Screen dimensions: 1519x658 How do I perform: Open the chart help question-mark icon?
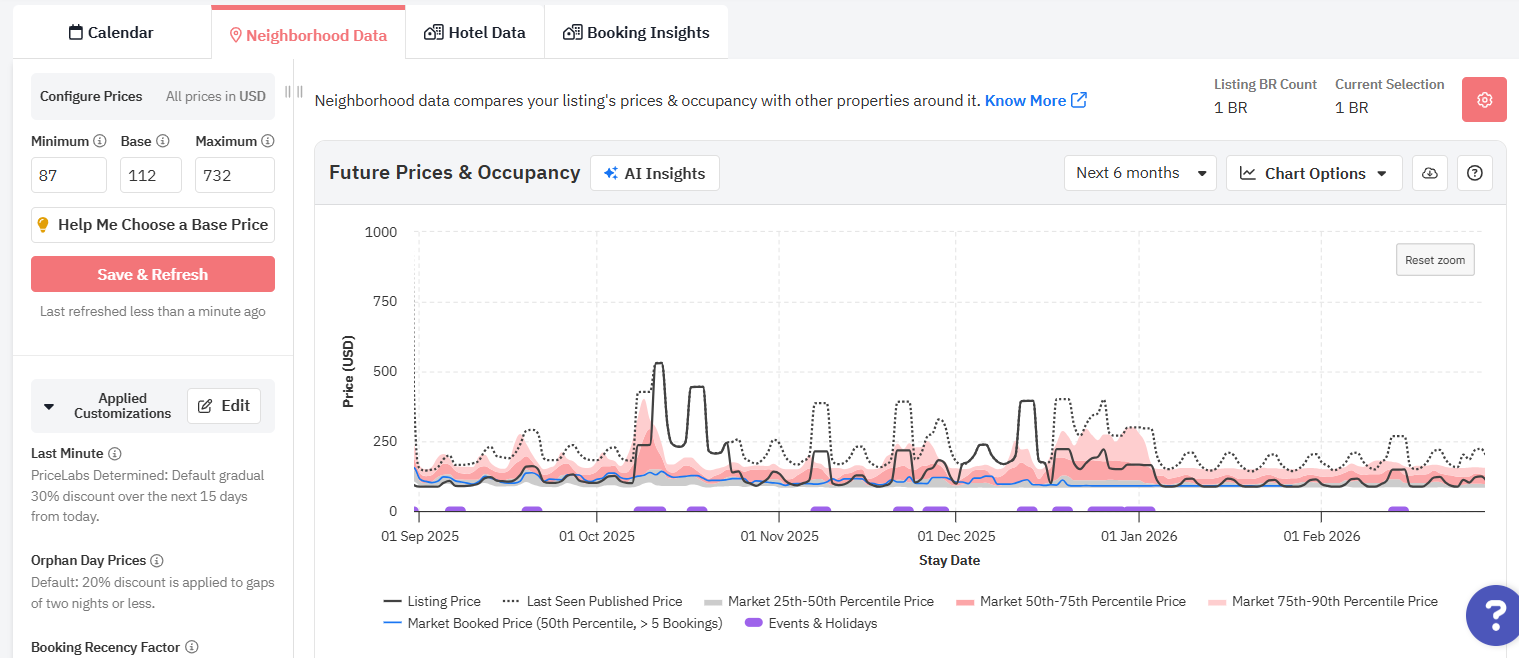point(1475,173)
